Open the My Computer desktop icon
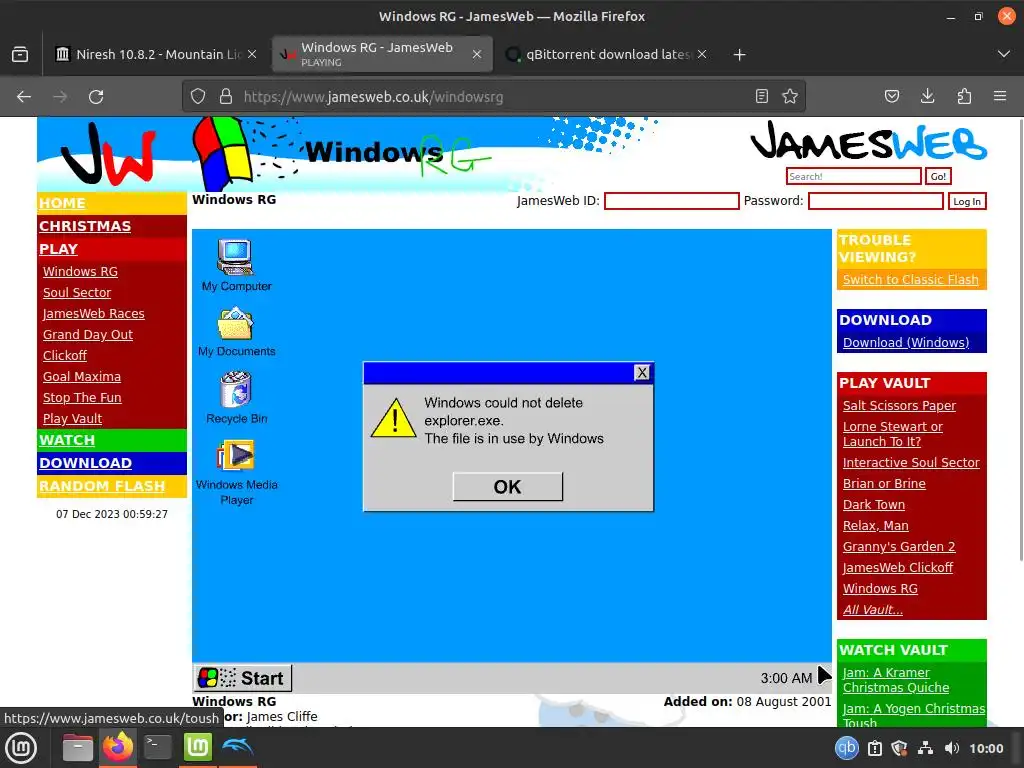The width and height of the screenshot is (1024, 768). pos(236,257)
